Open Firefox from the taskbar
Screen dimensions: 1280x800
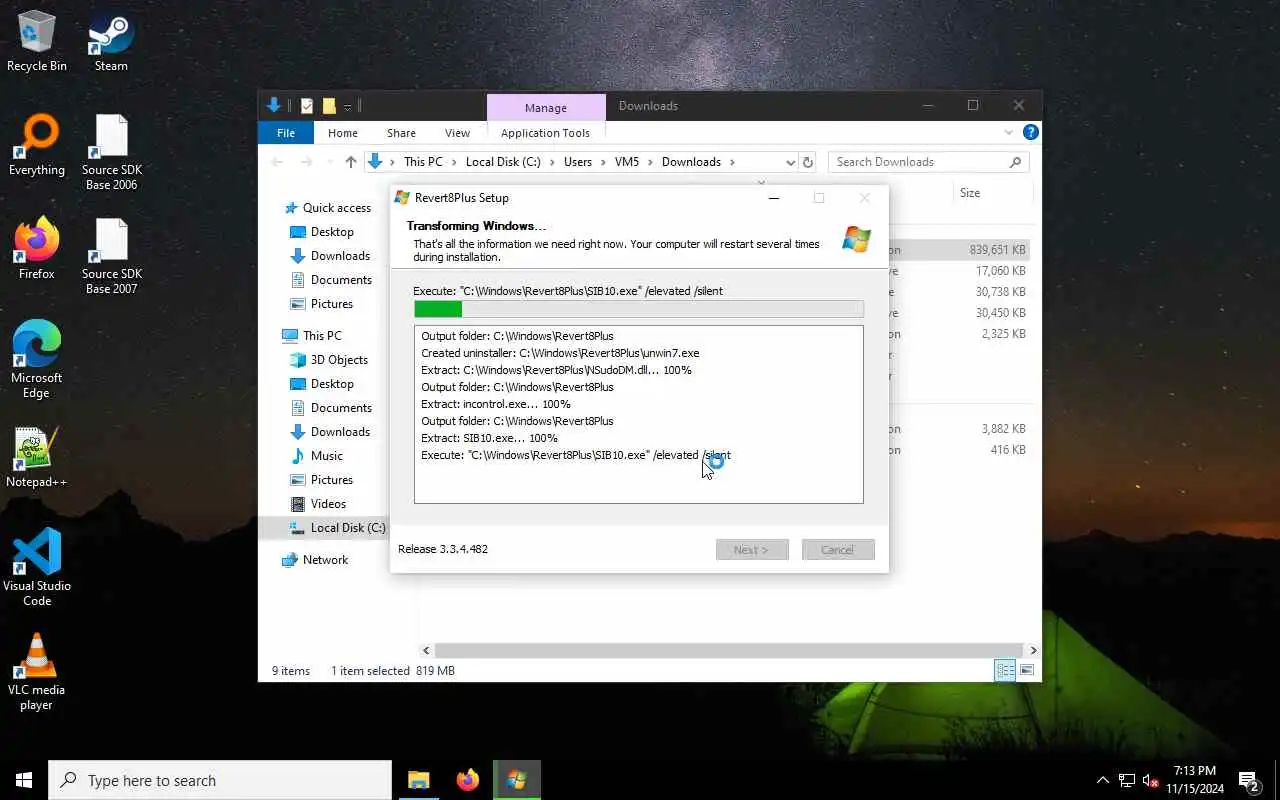(467, 780)
